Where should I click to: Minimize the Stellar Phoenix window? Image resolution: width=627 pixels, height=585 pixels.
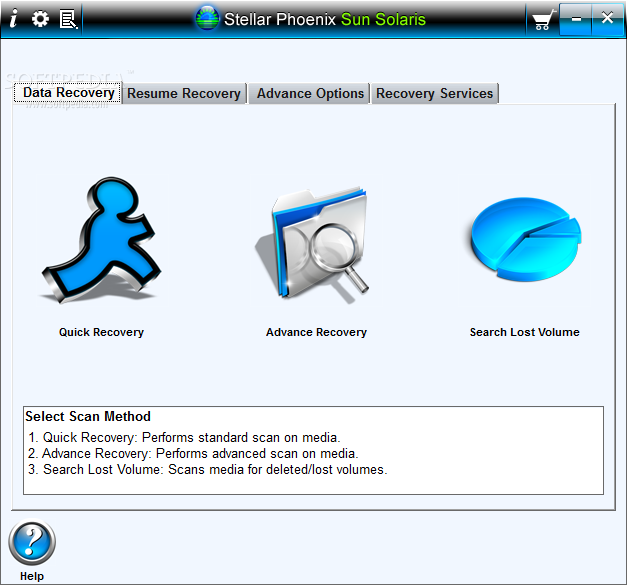pyautogui.click(x=576, y=19)
